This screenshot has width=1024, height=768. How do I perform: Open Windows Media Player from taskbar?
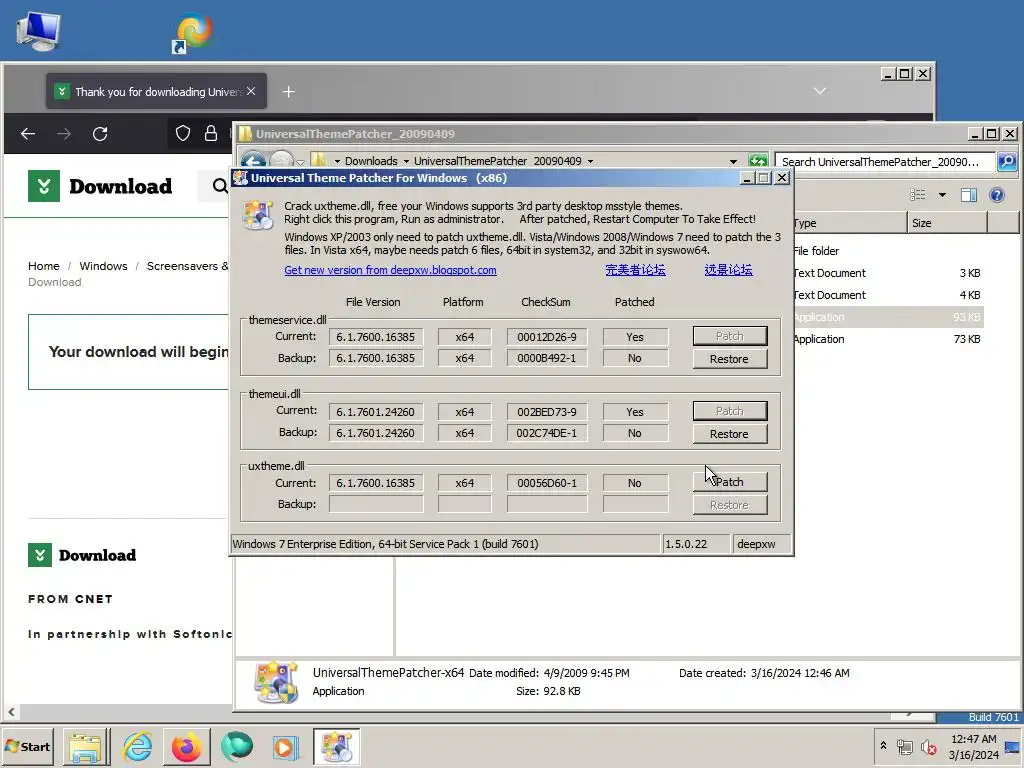[x=285, y=746]
